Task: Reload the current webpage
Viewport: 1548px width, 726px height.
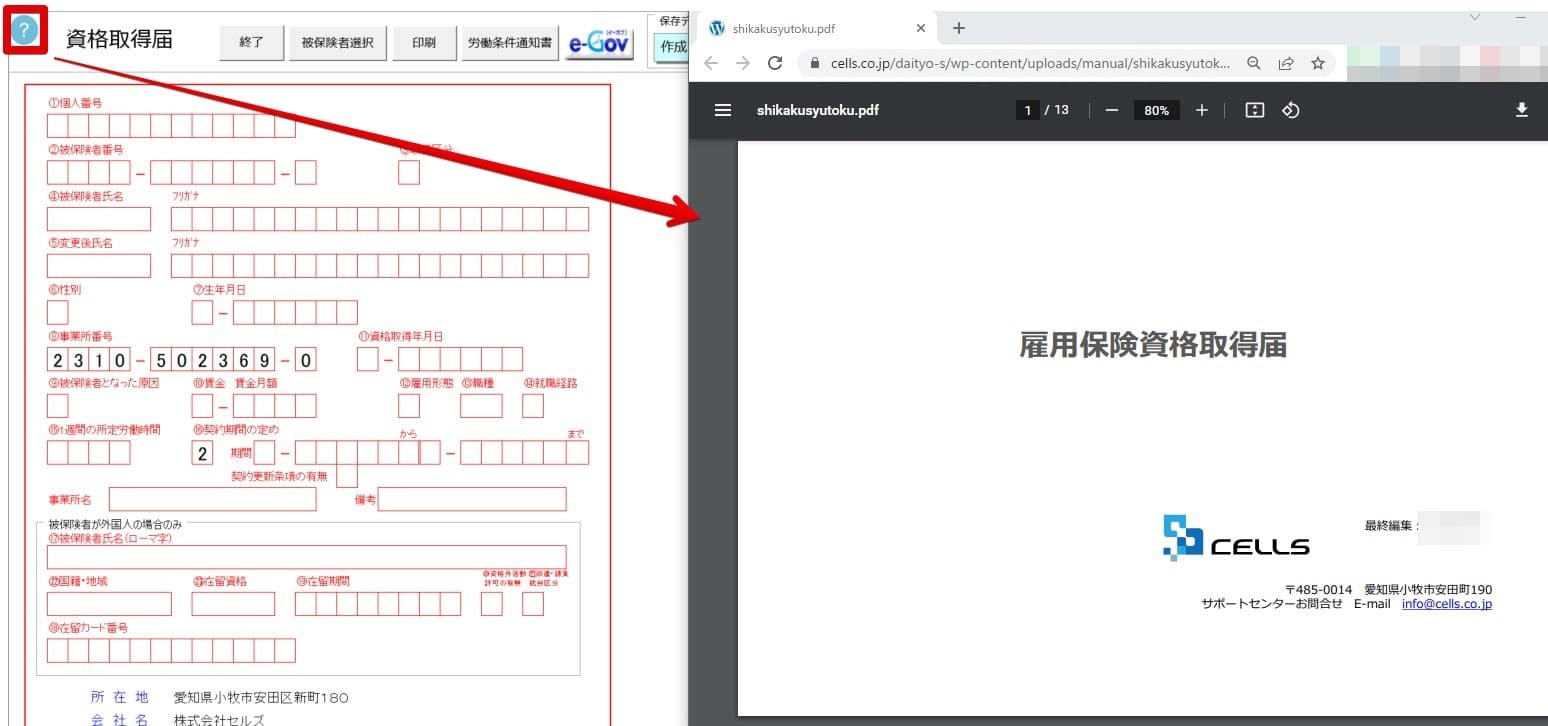Action: point(775,62)
